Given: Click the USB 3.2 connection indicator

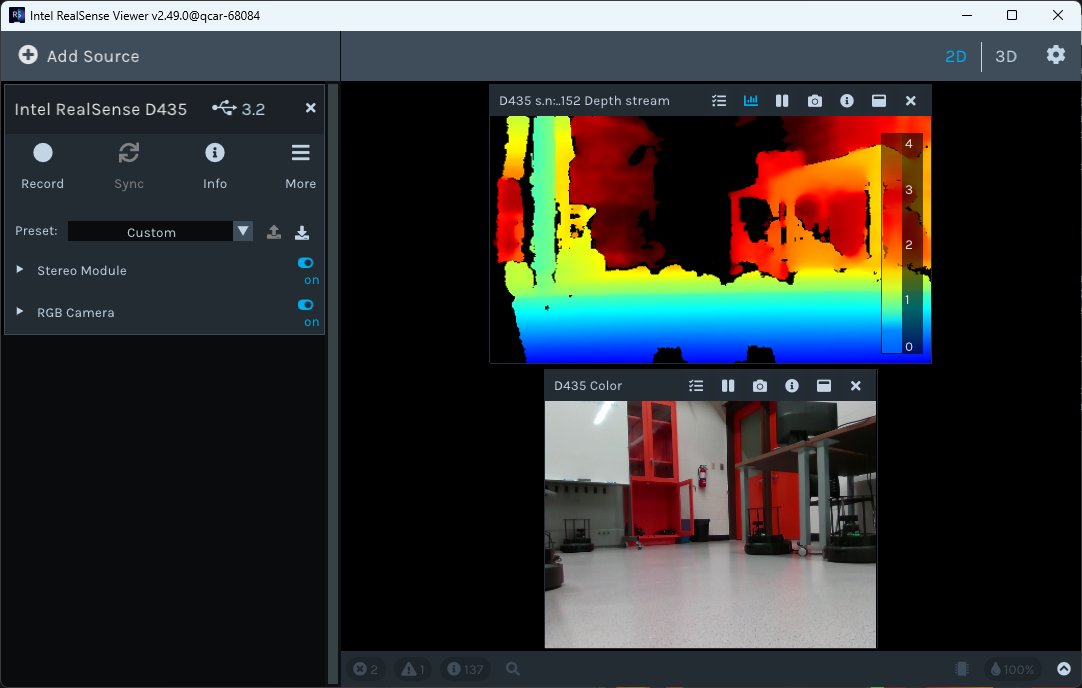Looking at the screenshot, I should click(x=238, y=108).
